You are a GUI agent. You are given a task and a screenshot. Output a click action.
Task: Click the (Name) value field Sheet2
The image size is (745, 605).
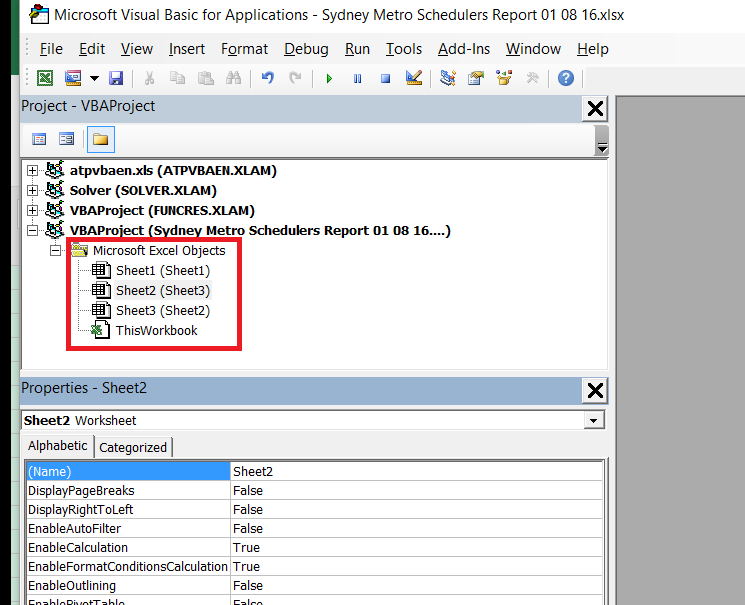tap(416, 471)
